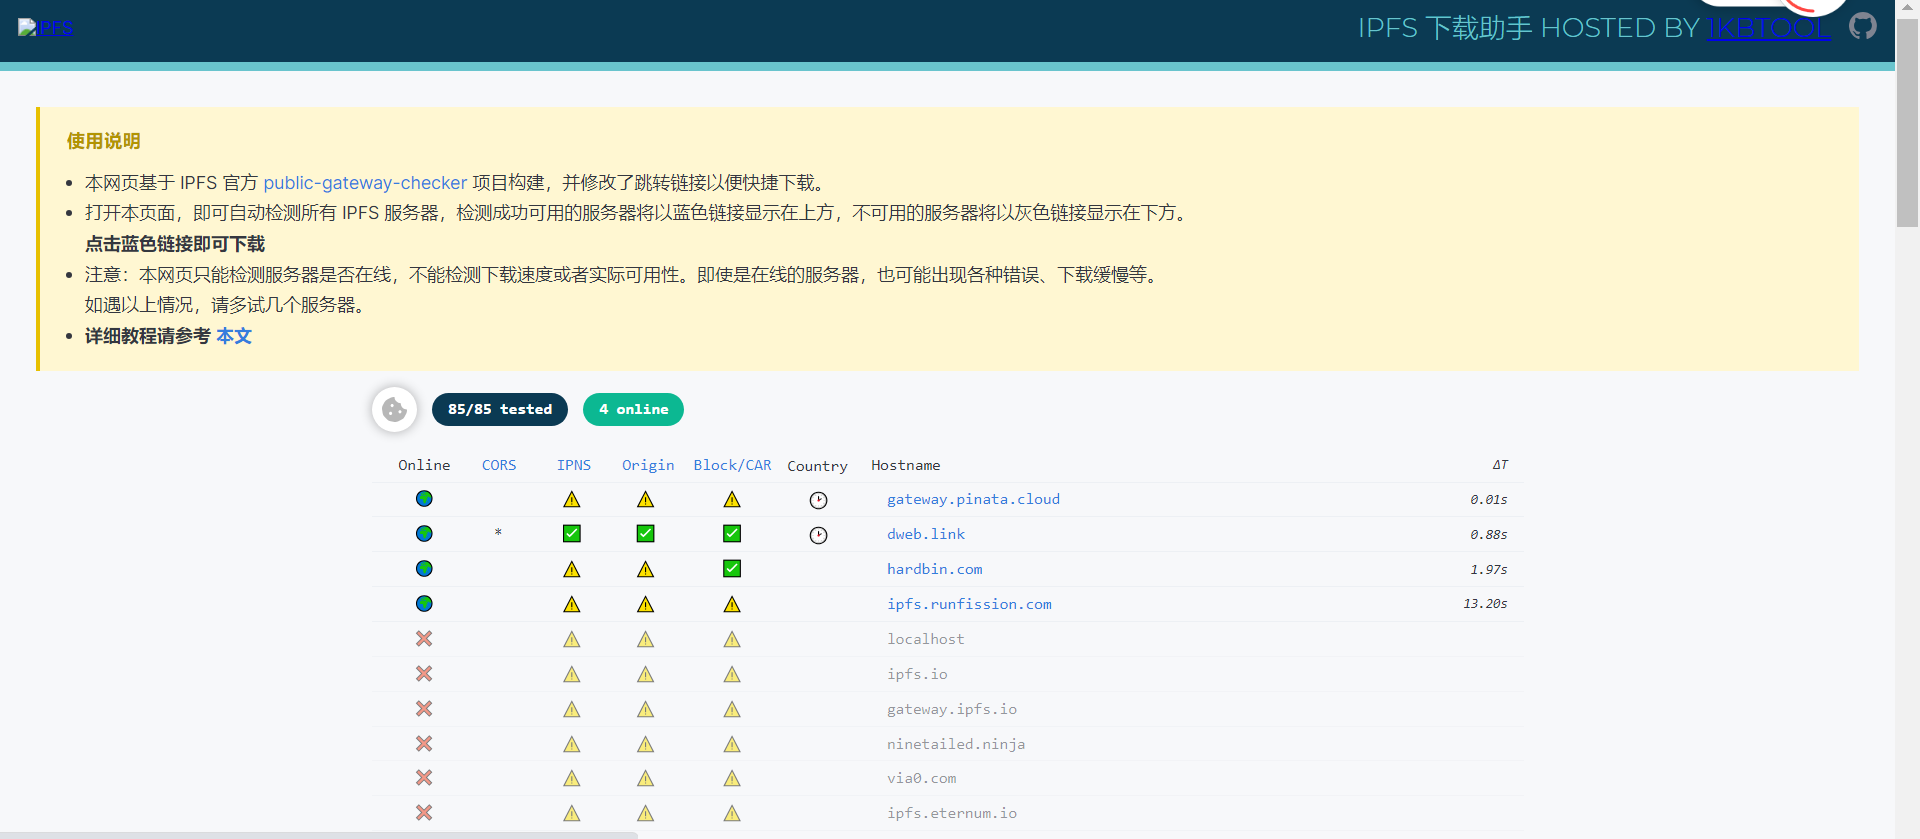Click Origin warning icon for gateway.pinata.cloud
Image resolution: width=1920 pixels, height=839 pixels.
[x=646, y=499]
